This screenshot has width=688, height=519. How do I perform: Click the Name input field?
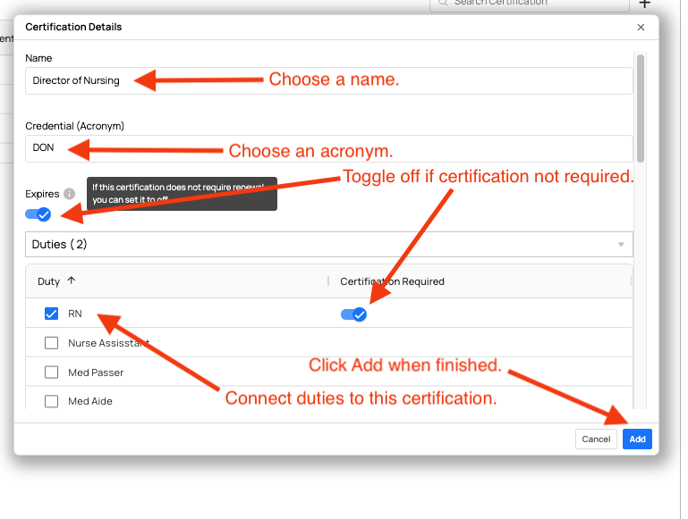click(x=329, y=81)
